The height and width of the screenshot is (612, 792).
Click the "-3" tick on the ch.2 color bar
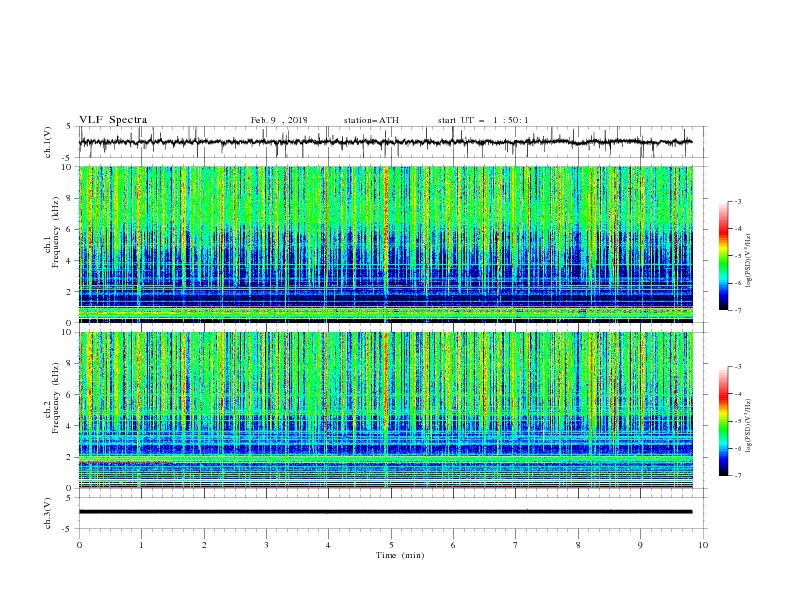point(737,367)
